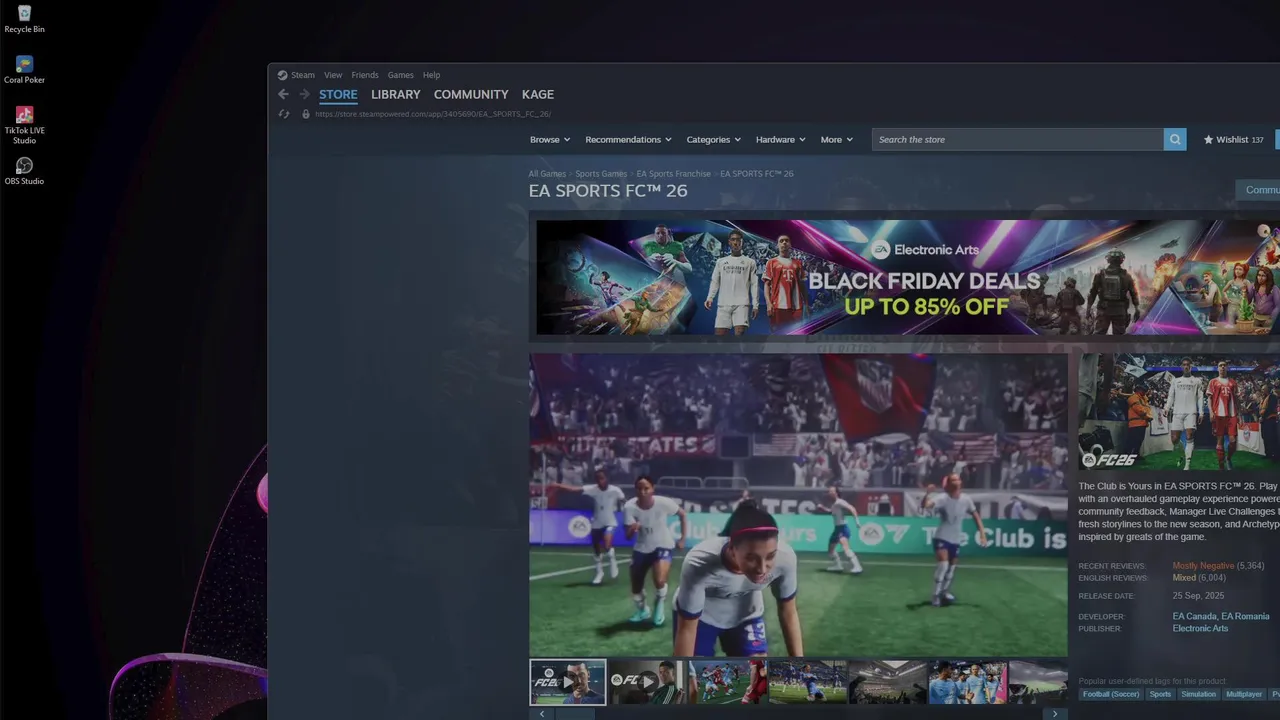
Task: Click the FC26 header capsule image
Action: (x=1179, y=412)
